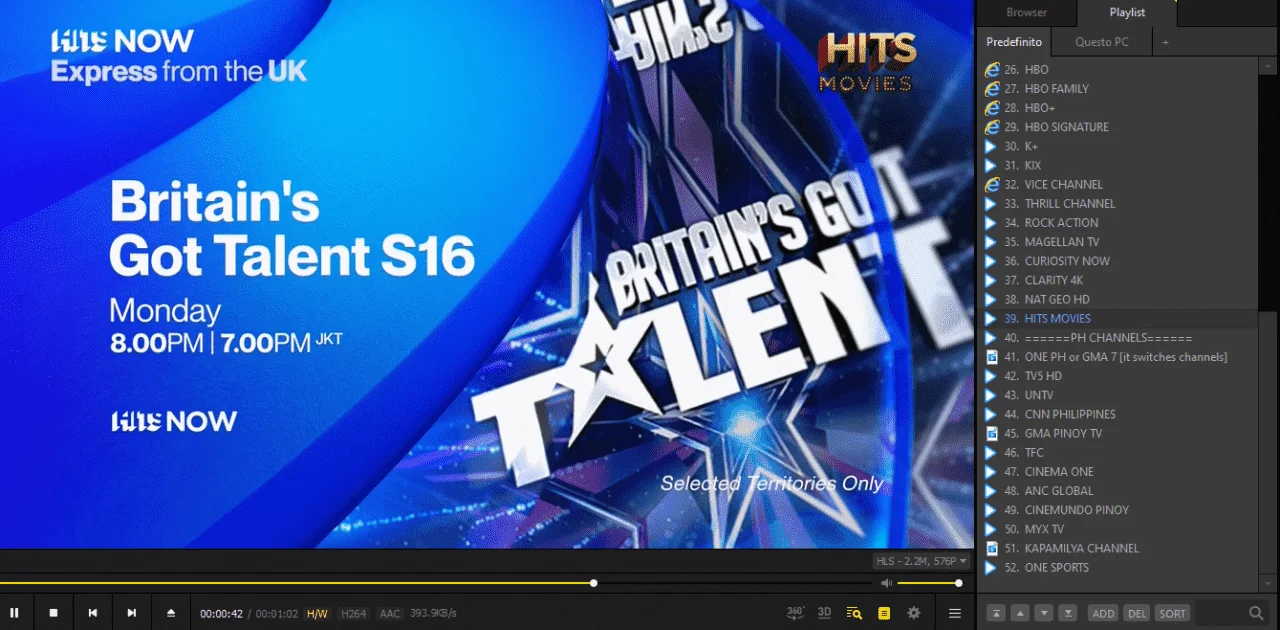Click GMA PINOY TV file icon
Image resolution: width=1280 pixels, height=630 pixels.
point(992,433)
